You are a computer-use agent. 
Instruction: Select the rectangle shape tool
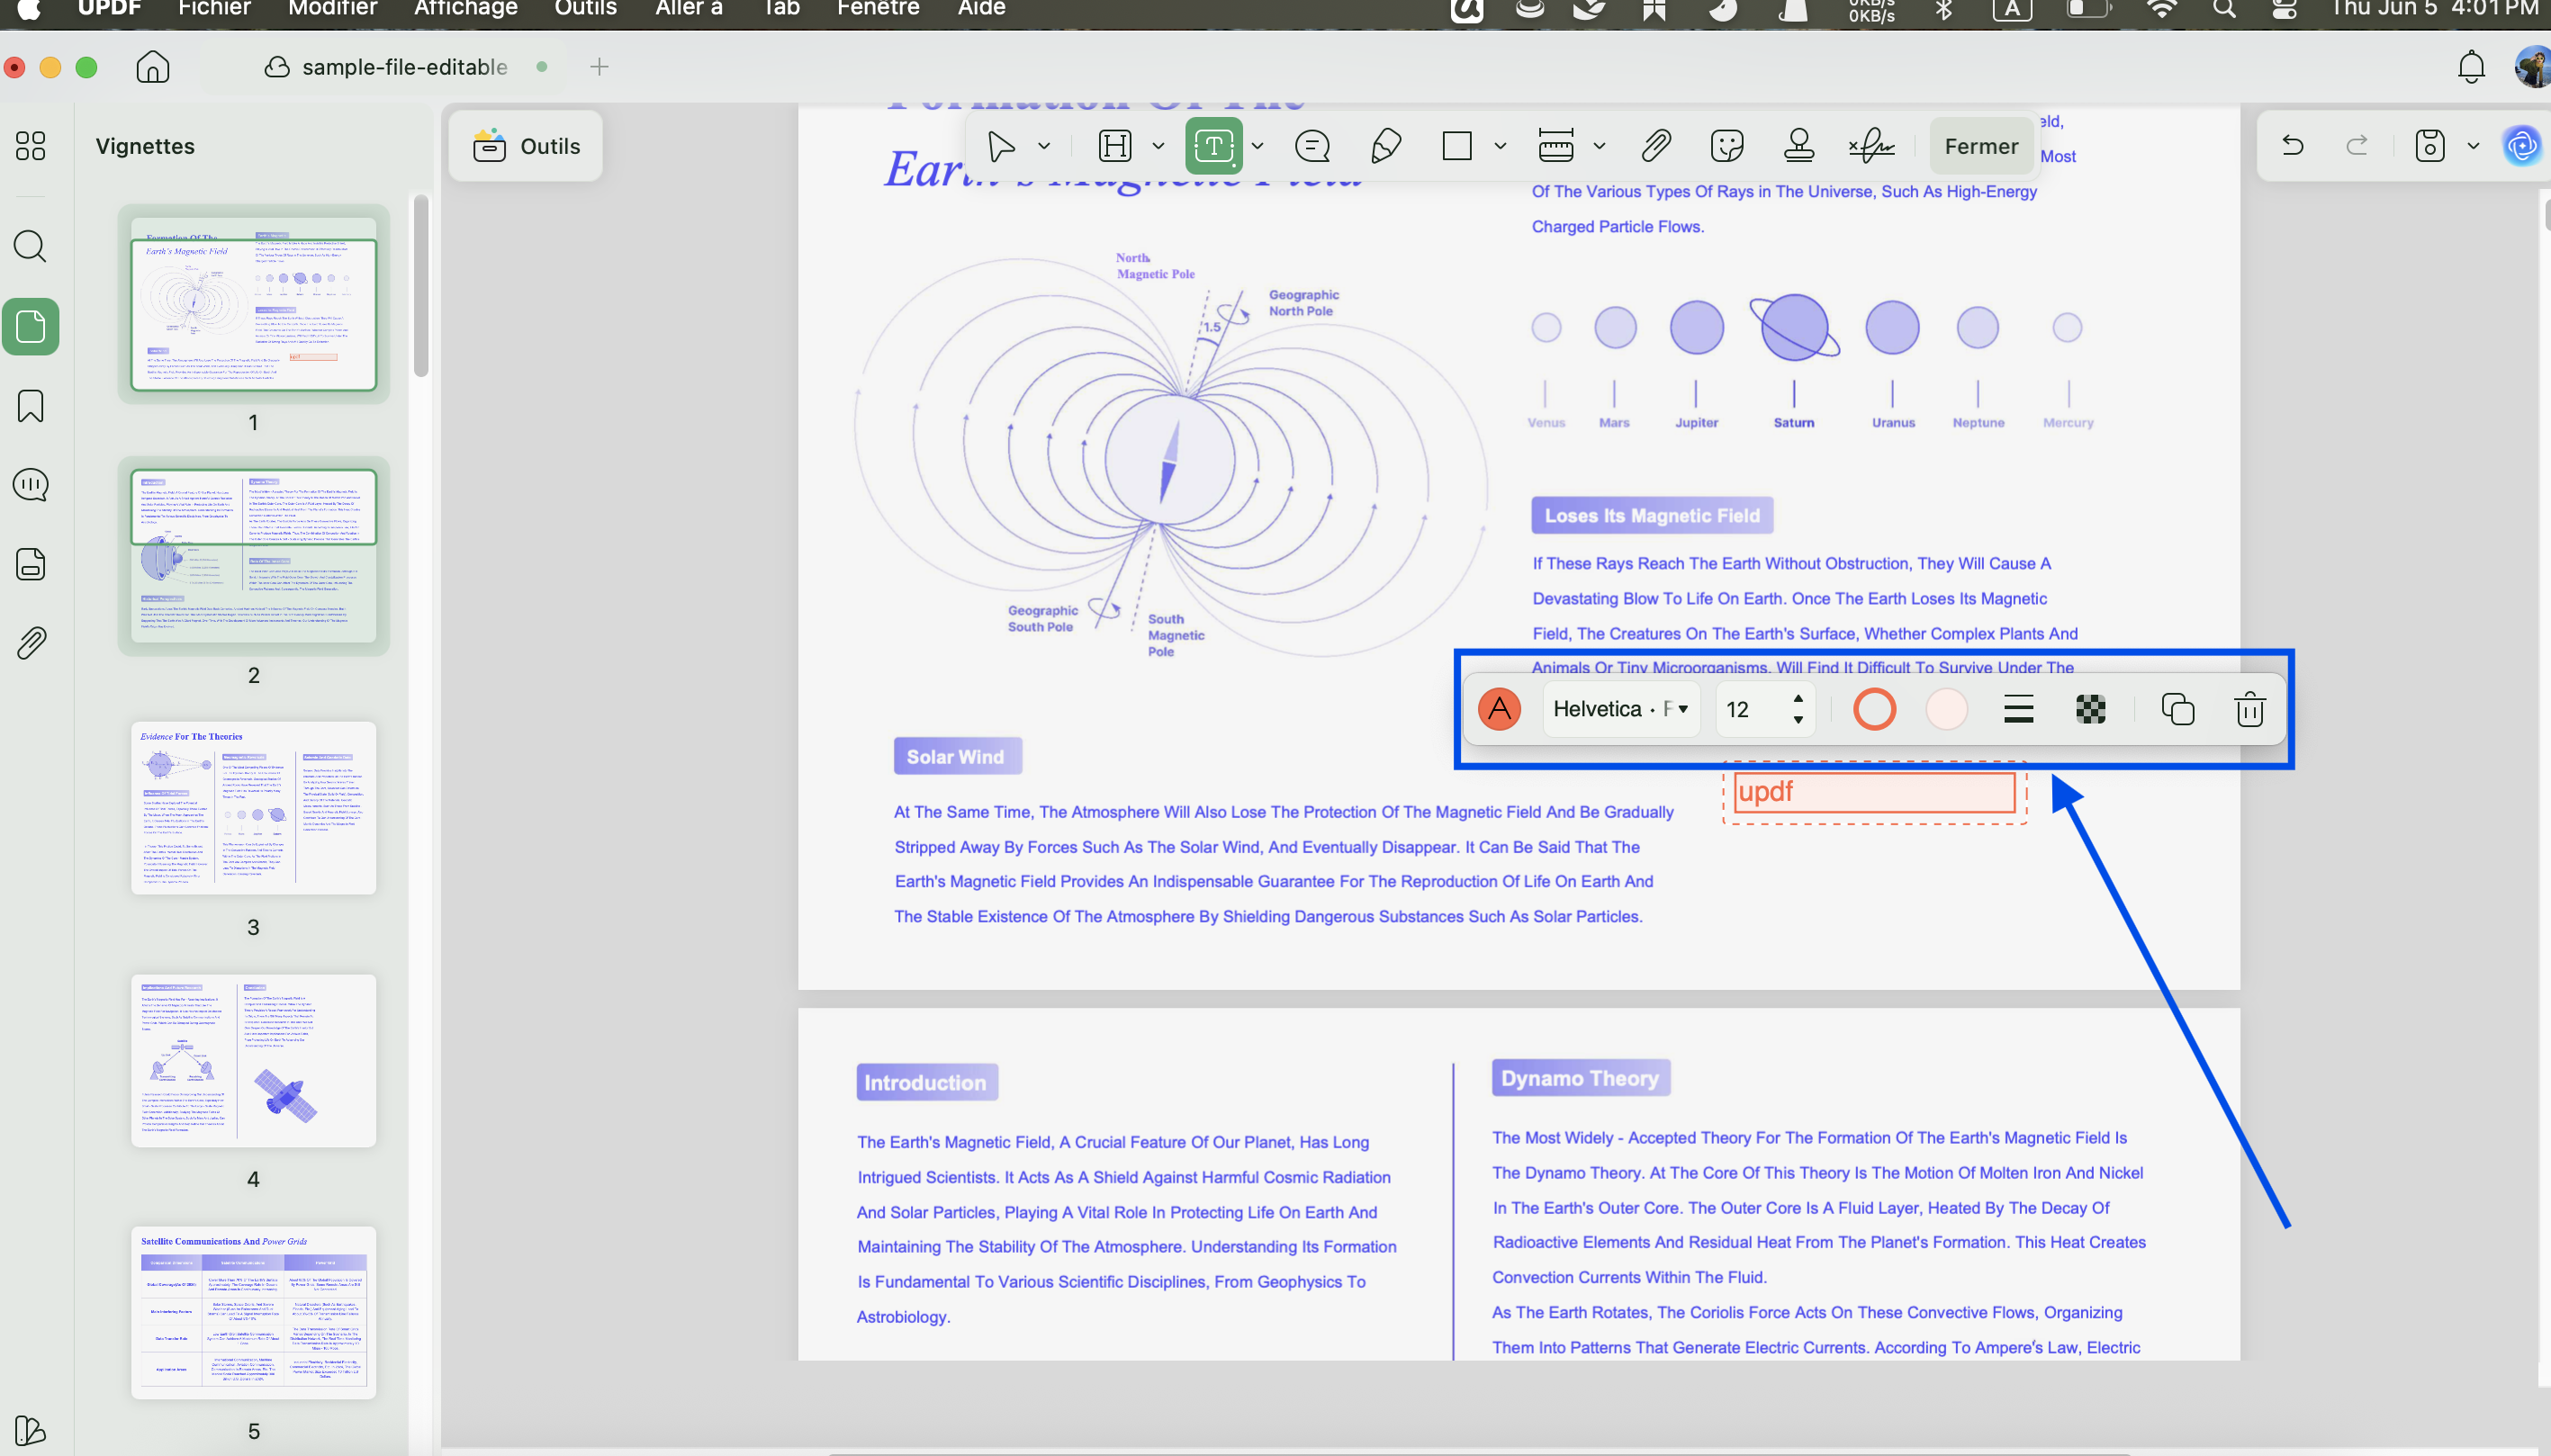1457,146
